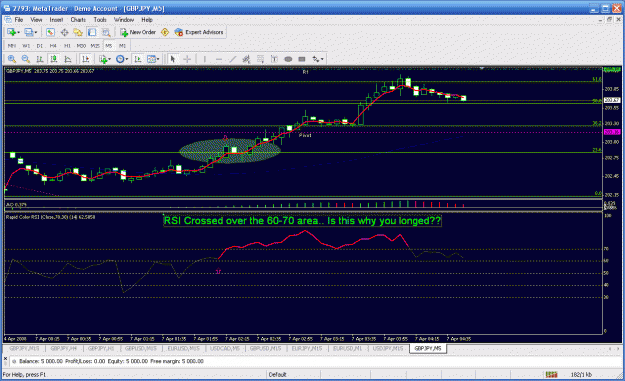The image size is (625, 381).
Task: Switch to the EURUSD,M1 chart tab
Action: coord(347,348)
